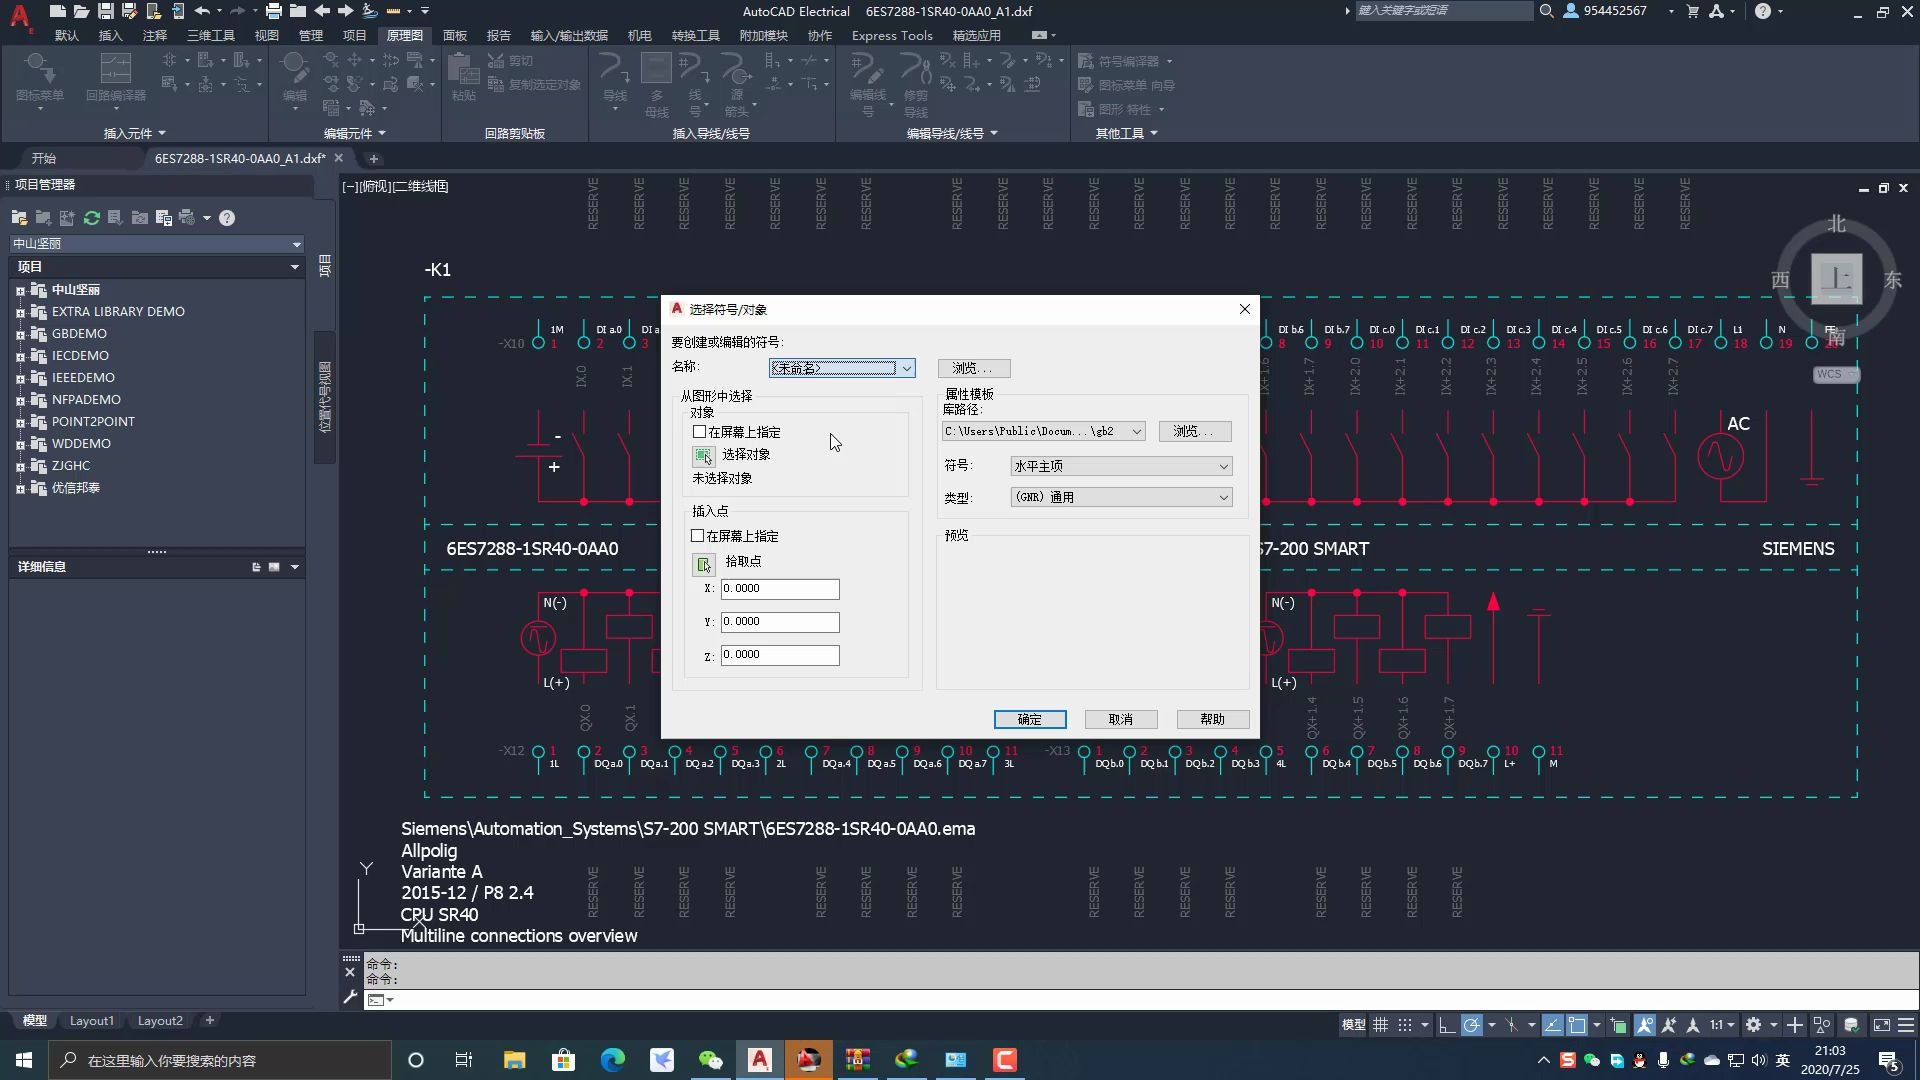Toggle polar tracking icon in status bar
The image size is (1920, 1080).
pos(1471,1025)
